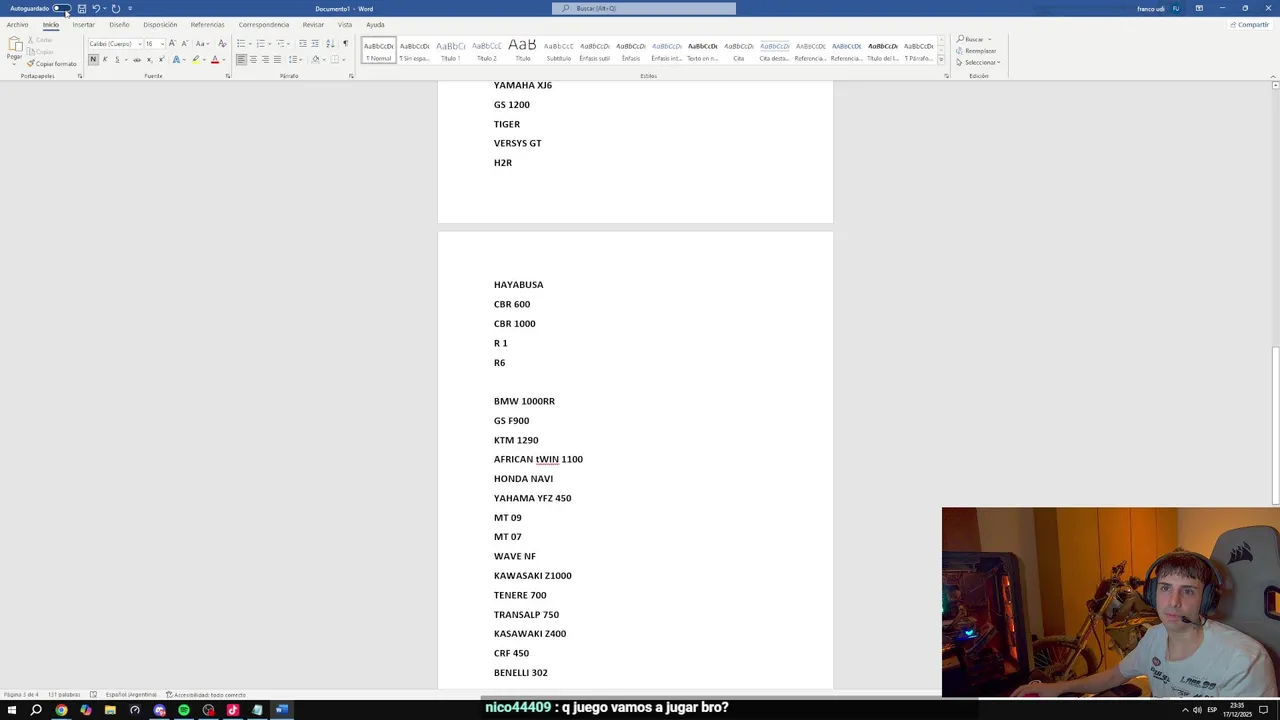Click the Save (Guardar) icon in the title bar

(82, 8)
